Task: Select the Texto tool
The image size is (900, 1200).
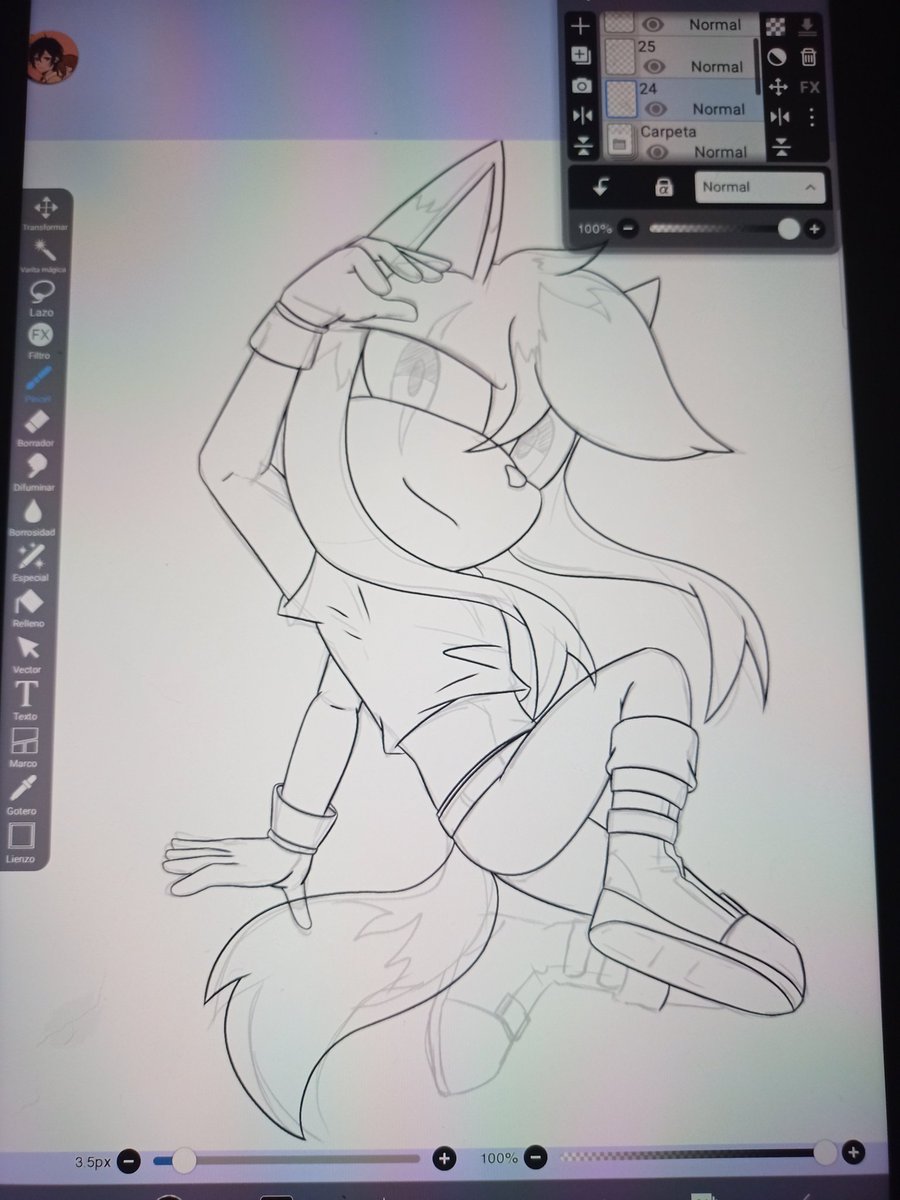Action: point(25,700)
